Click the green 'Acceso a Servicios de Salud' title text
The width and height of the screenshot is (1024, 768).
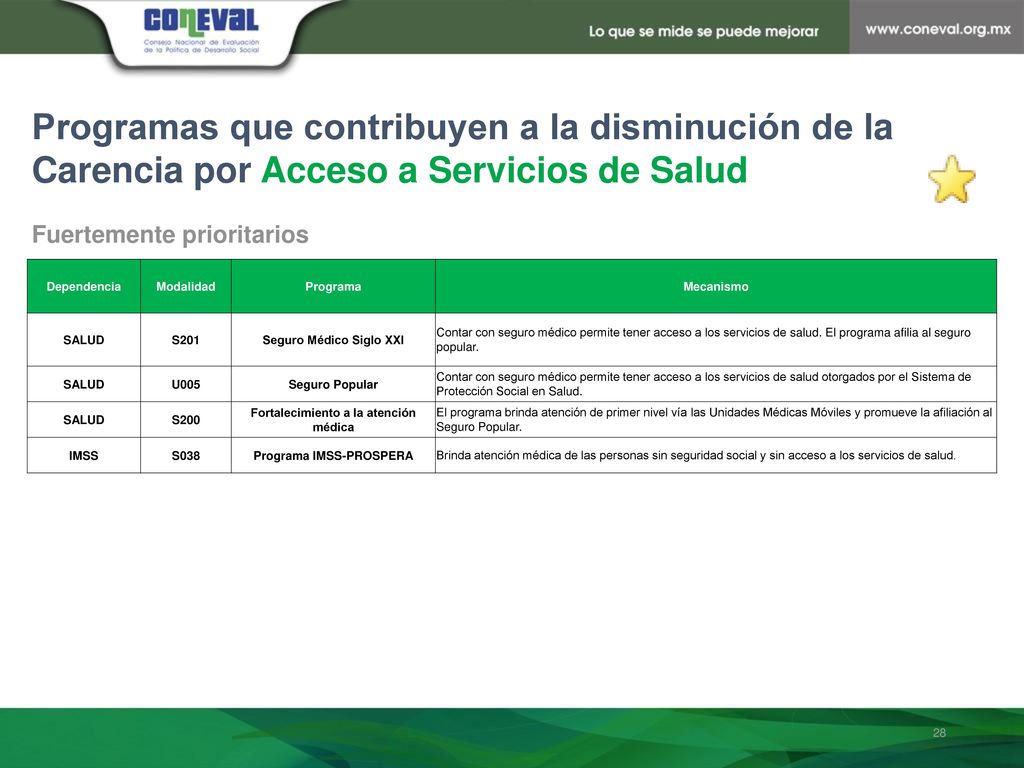click(x=504, y=170)
